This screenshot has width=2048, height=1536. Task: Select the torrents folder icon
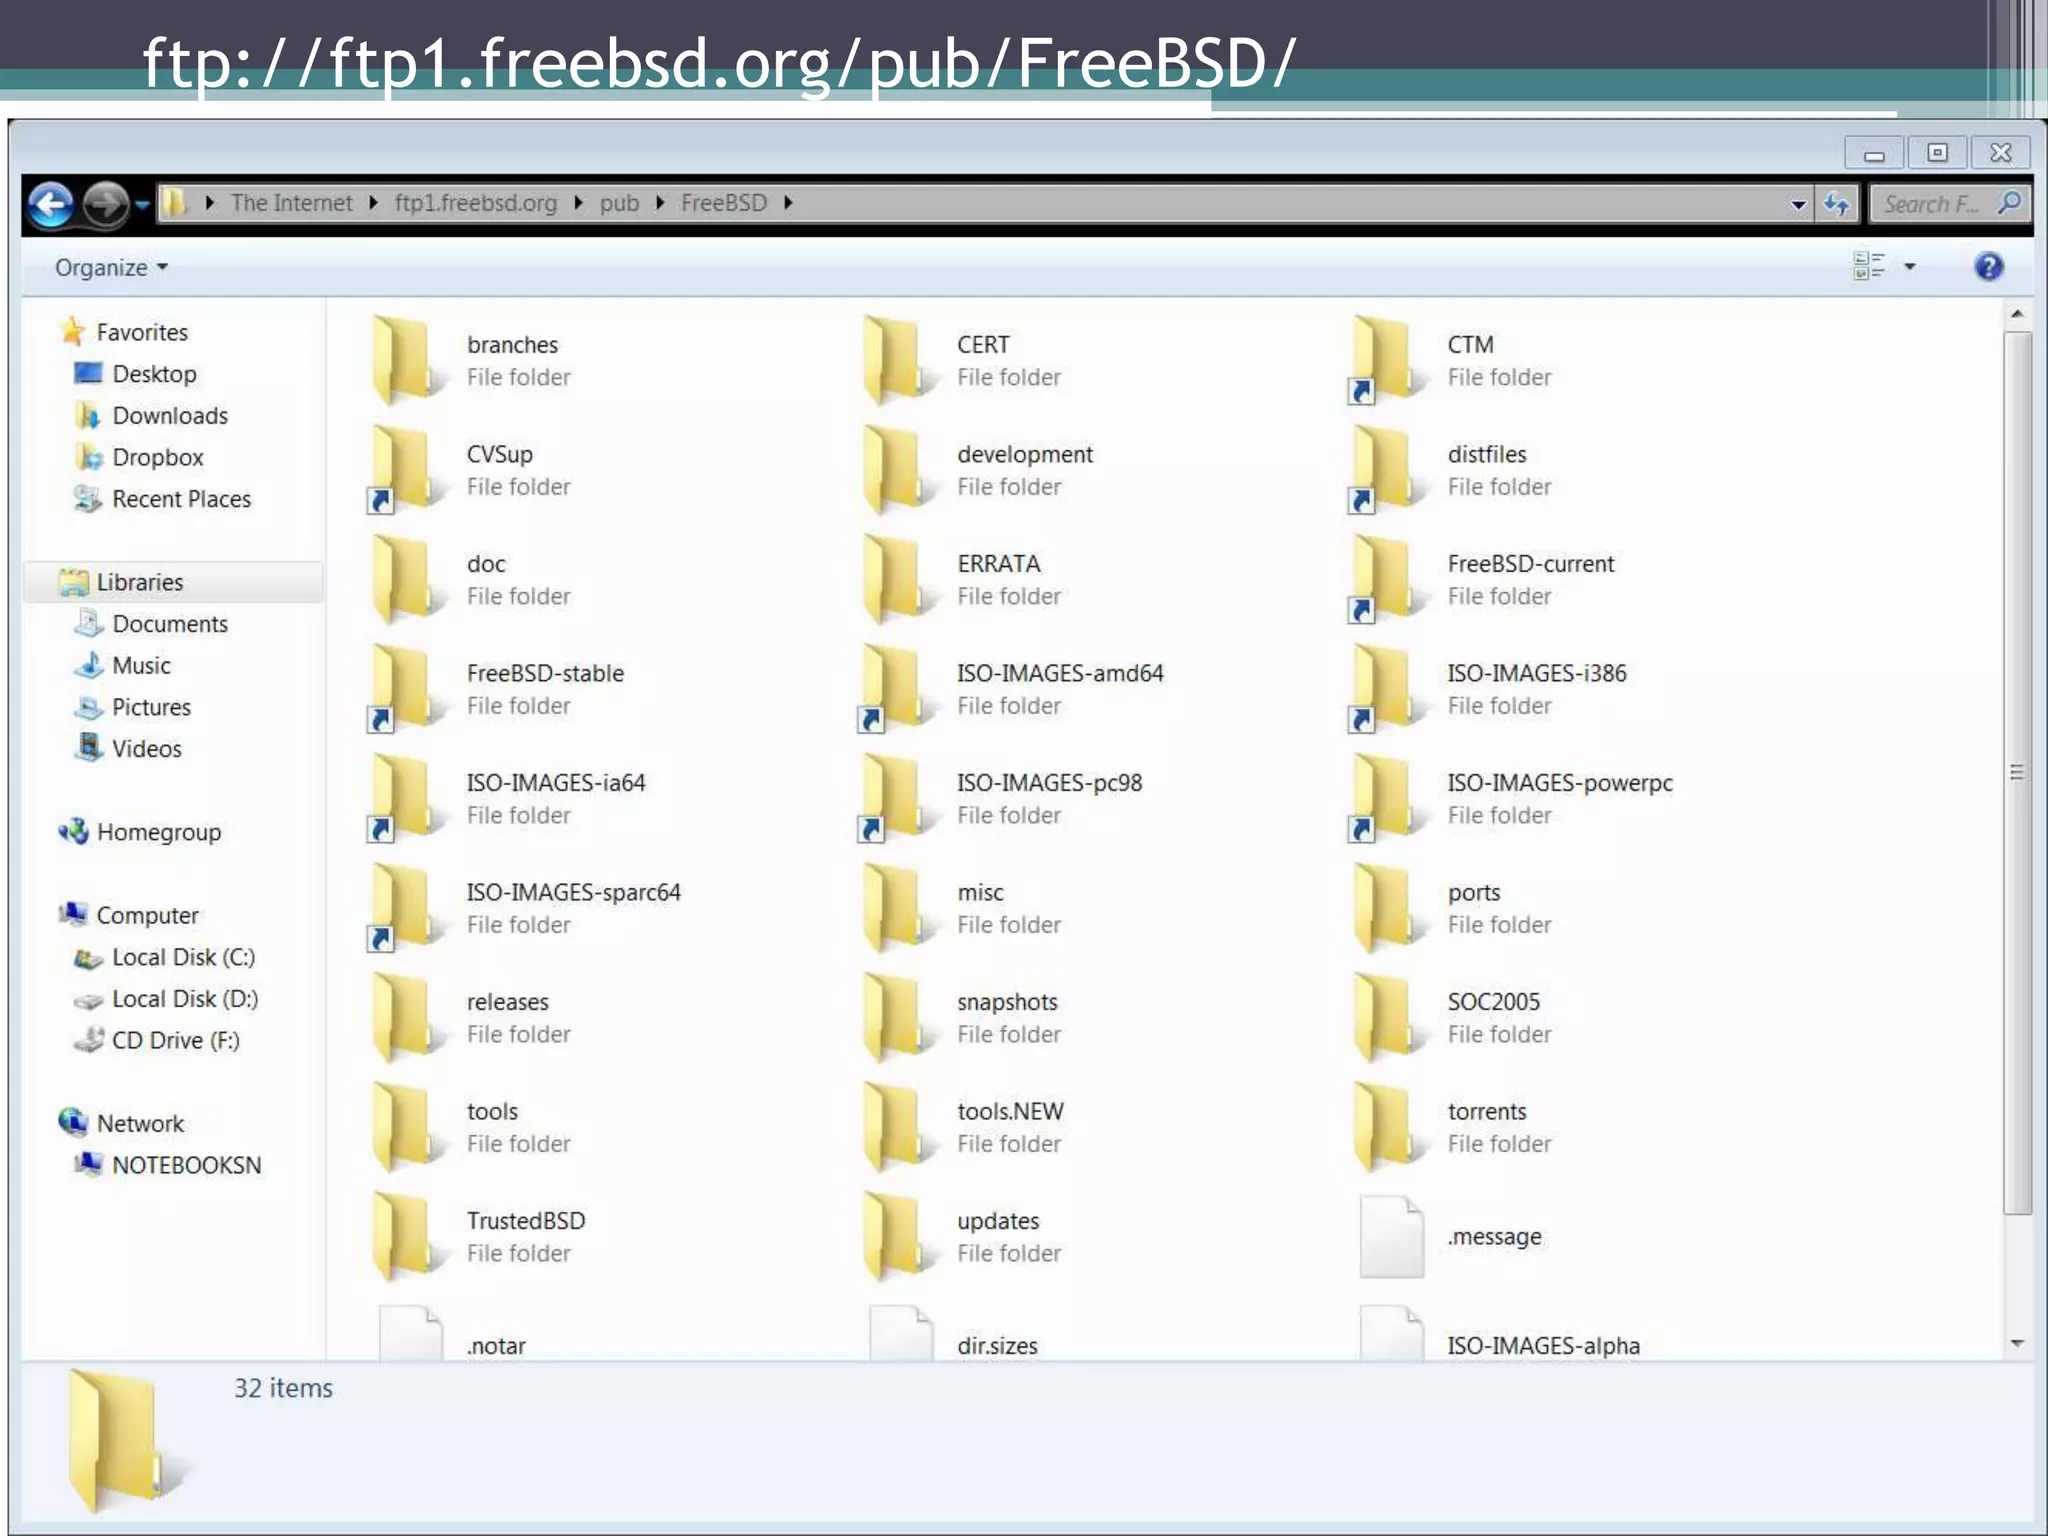1387,1127
